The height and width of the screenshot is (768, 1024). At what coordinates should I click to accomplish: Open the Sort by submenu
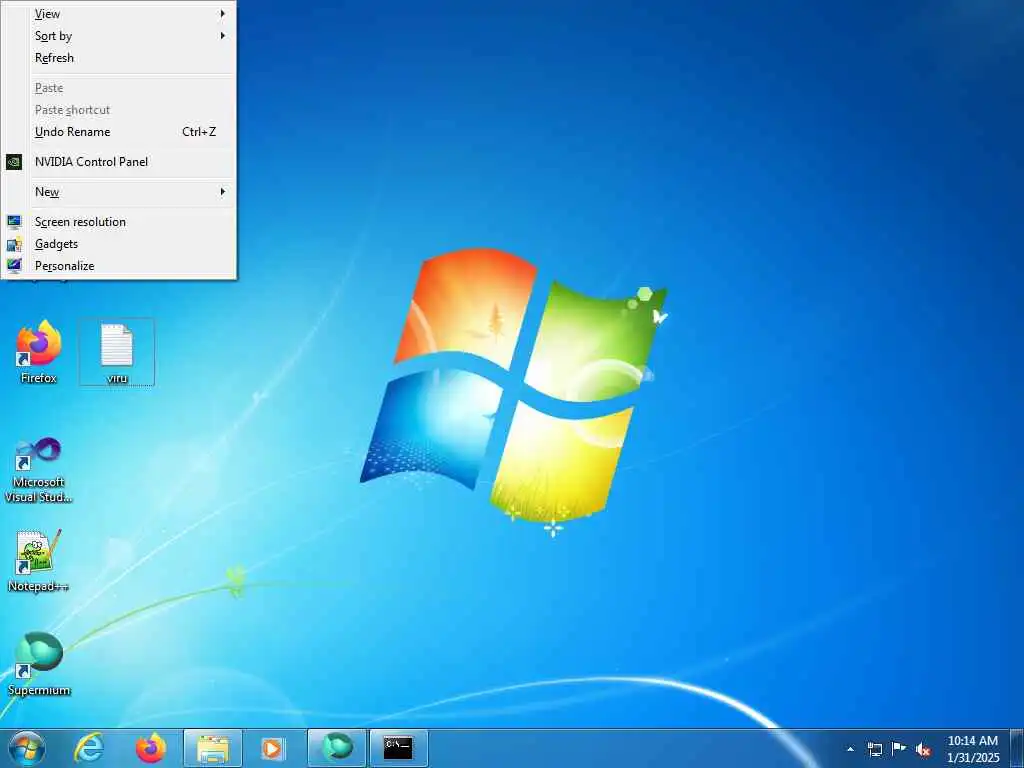118,36
